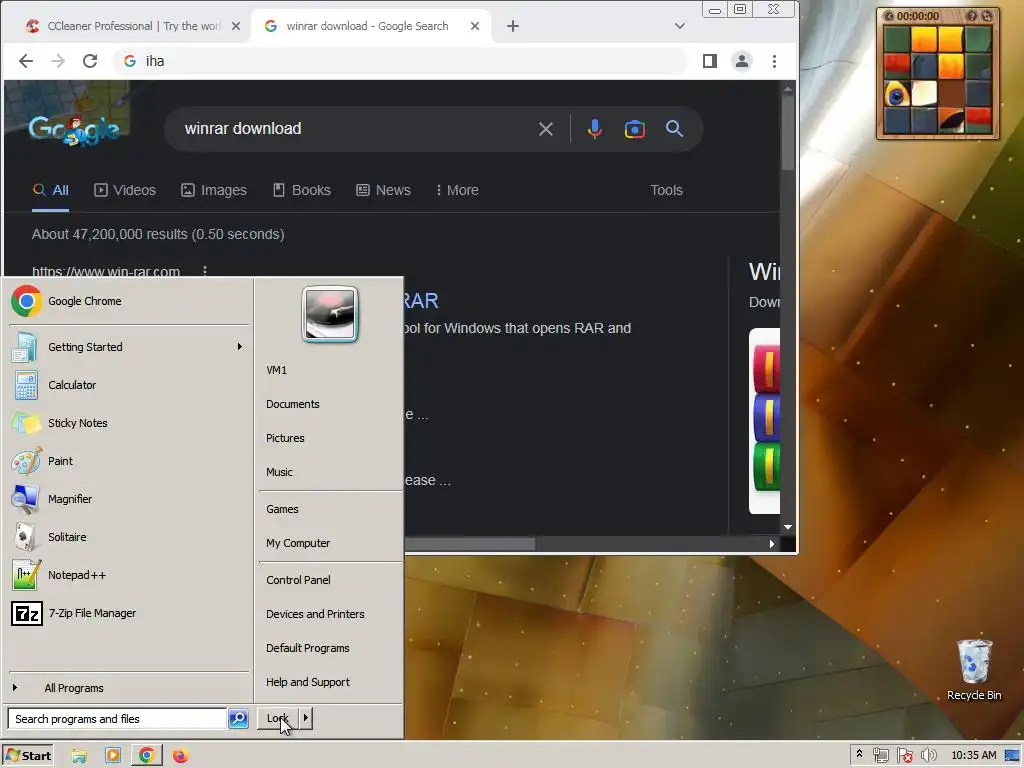Toggle Chrome side panel
This screenshot has width=1024, height=768.
click(x=709, y=61)
